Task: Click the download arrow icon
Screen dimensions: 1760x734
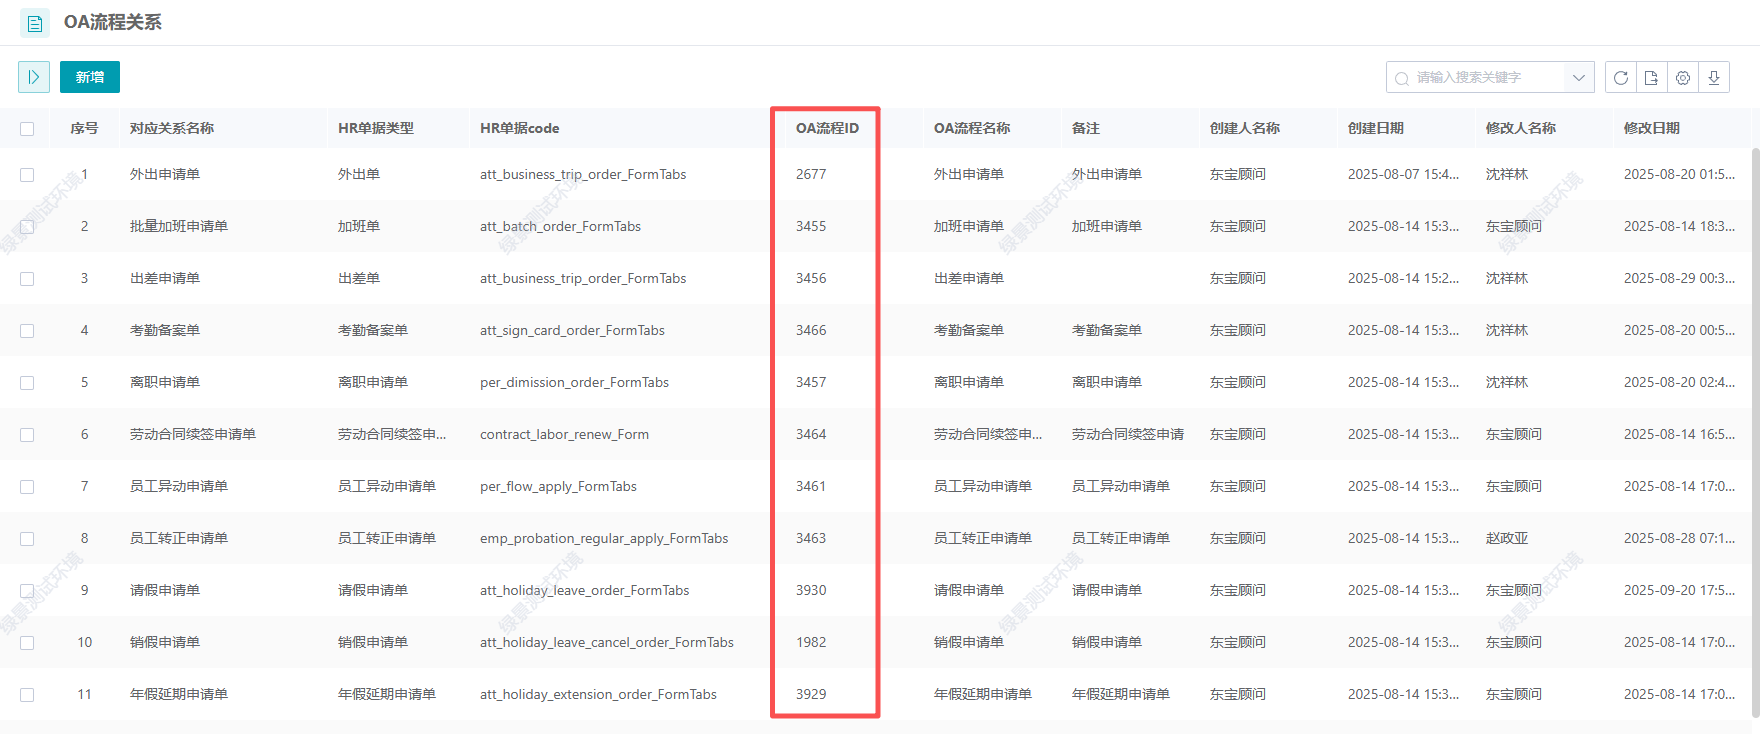Action: point(1714,78)
